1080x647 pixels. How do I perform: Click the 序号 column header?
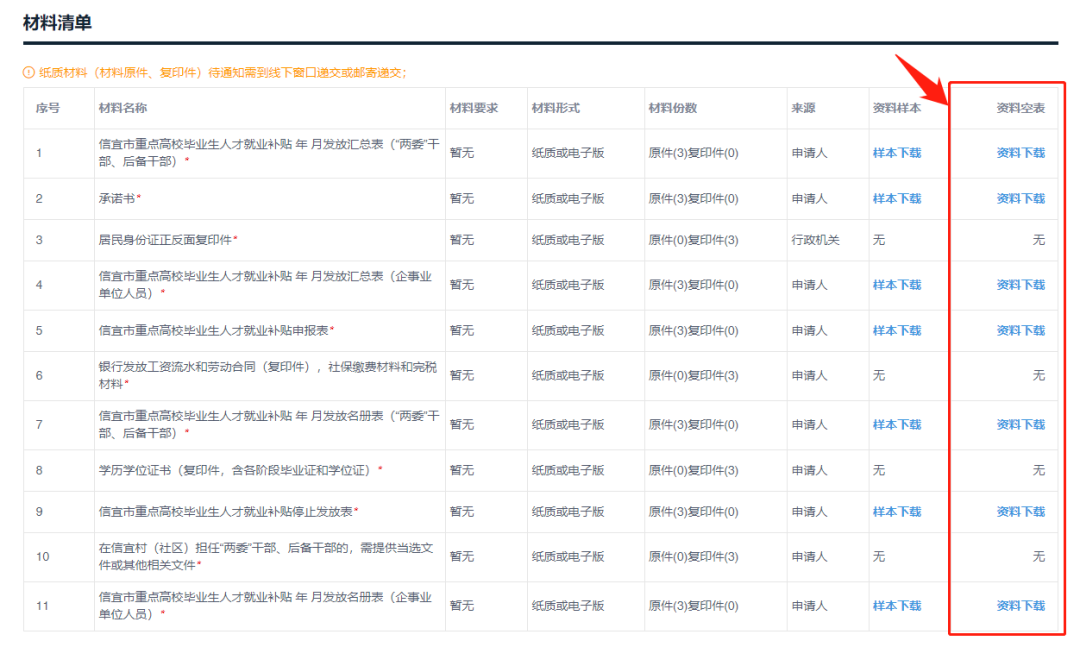[48, 108]
